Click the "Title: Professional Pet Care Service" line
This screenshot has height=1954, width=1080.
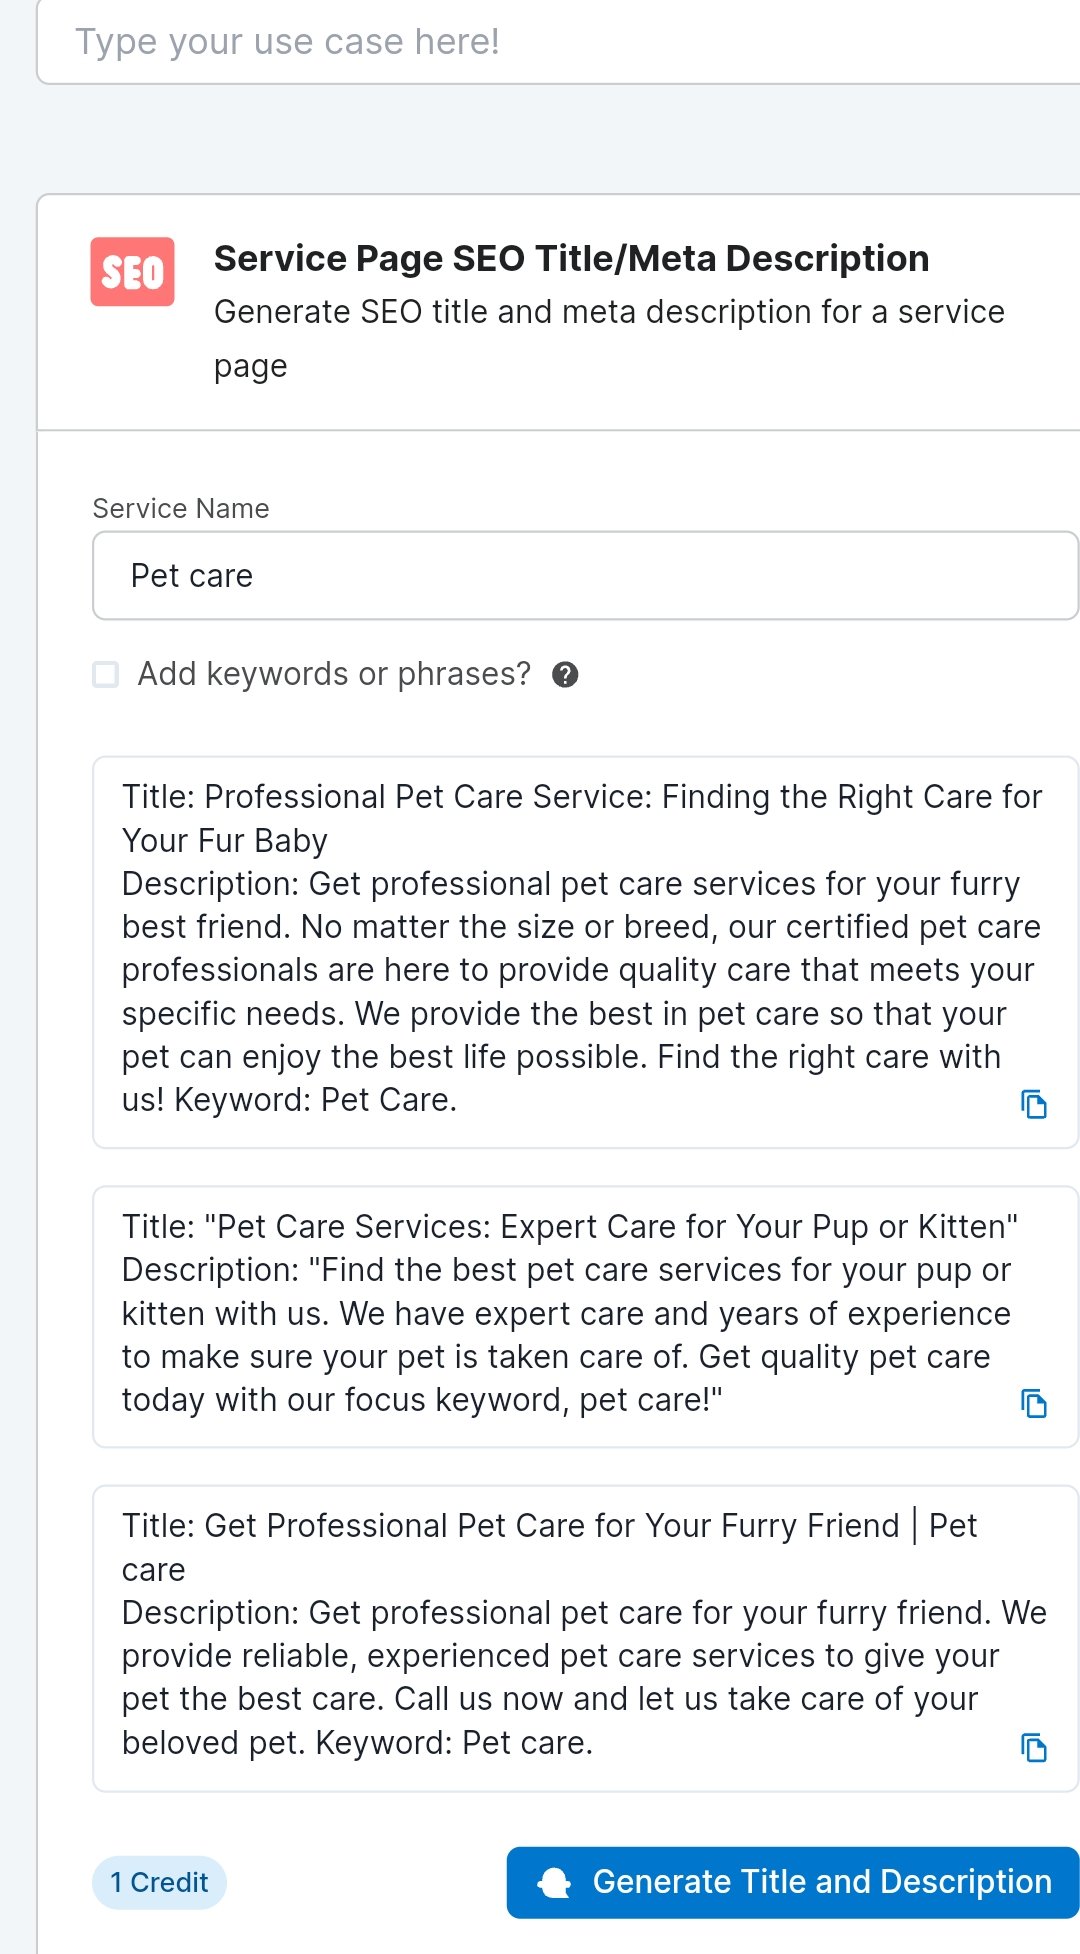pyautogui.click(x=581, y=797)
